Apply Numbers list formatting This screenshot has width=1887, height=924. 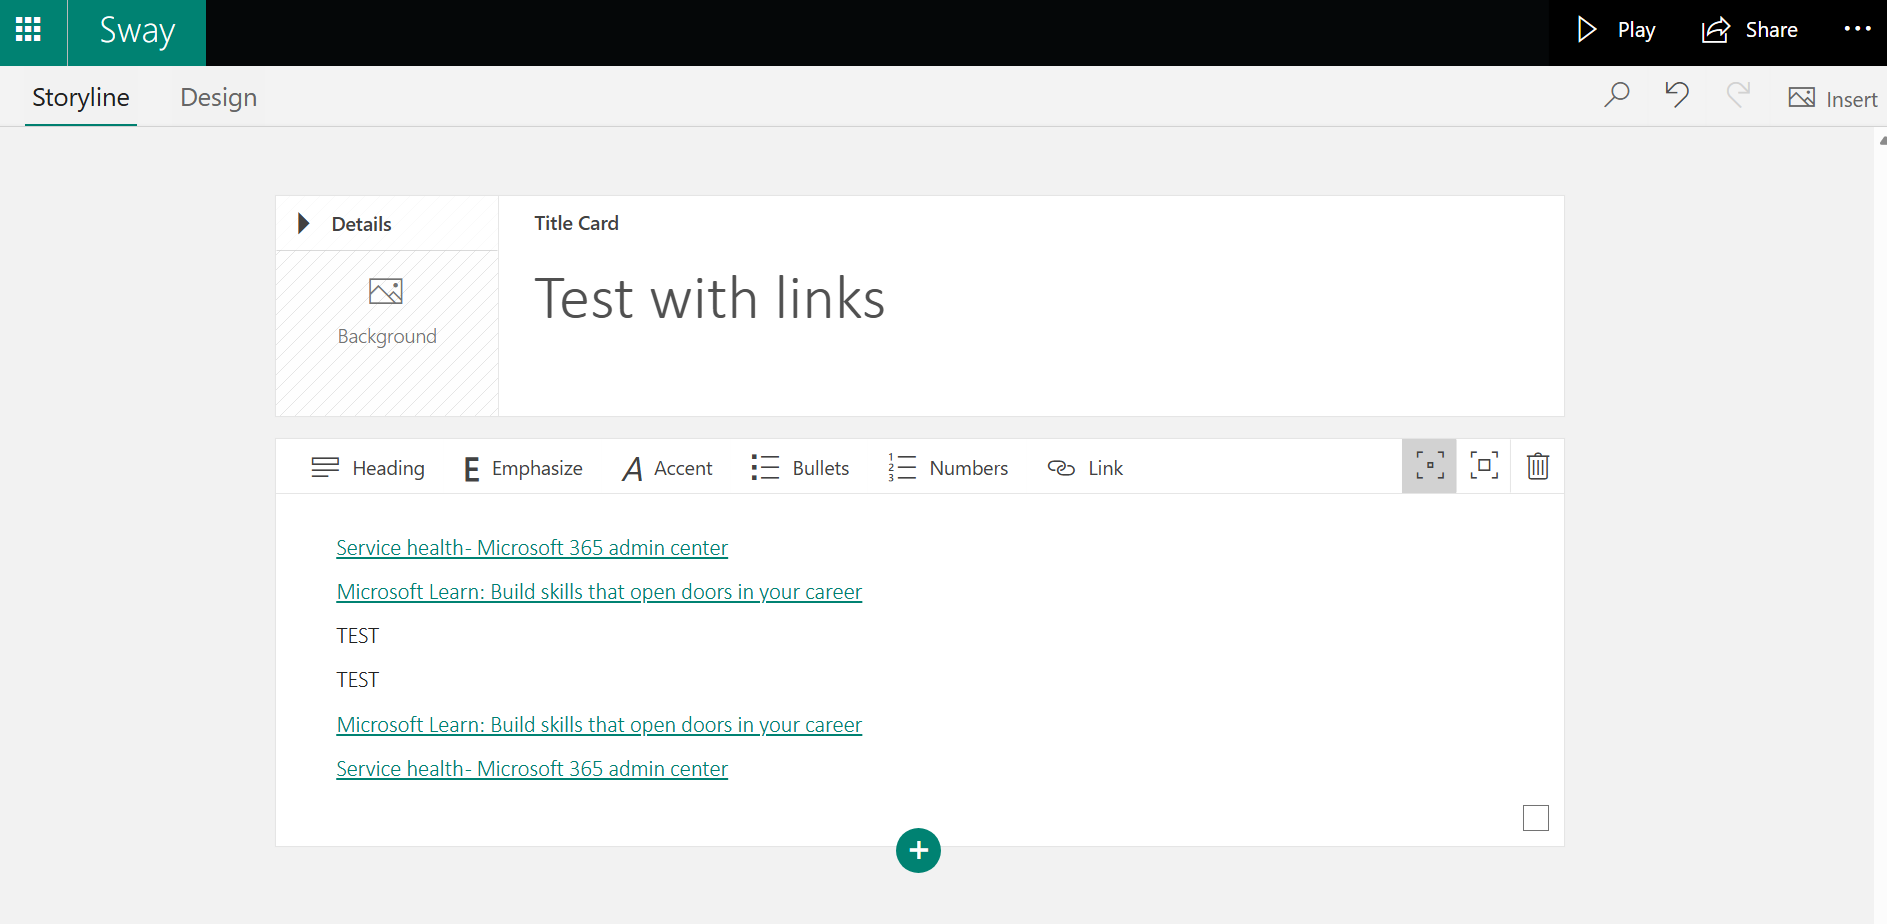[948, 468]
